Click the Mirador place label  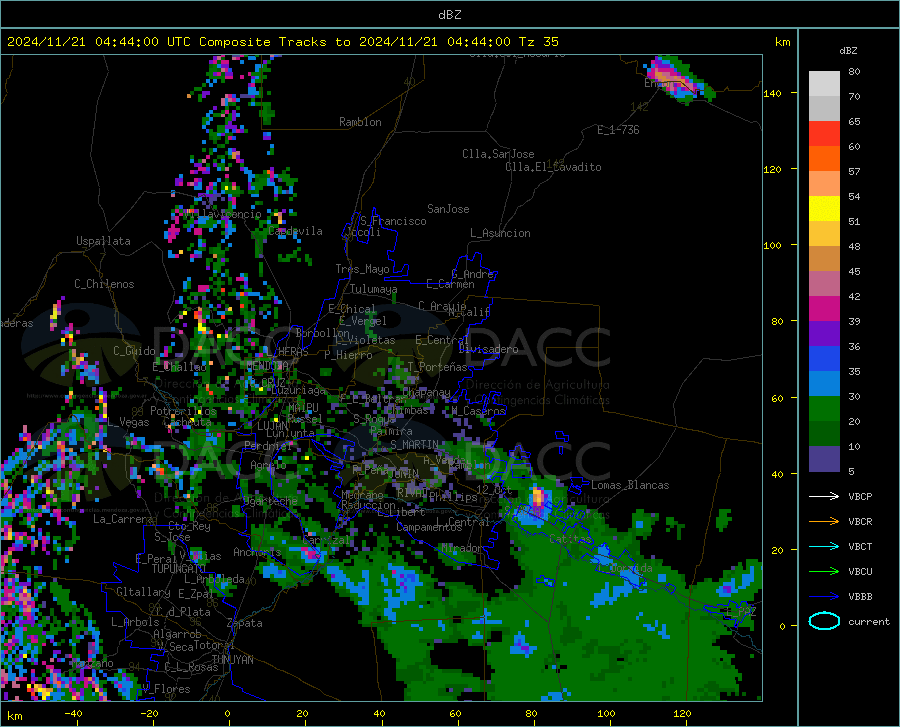click(x=463, y=548)
